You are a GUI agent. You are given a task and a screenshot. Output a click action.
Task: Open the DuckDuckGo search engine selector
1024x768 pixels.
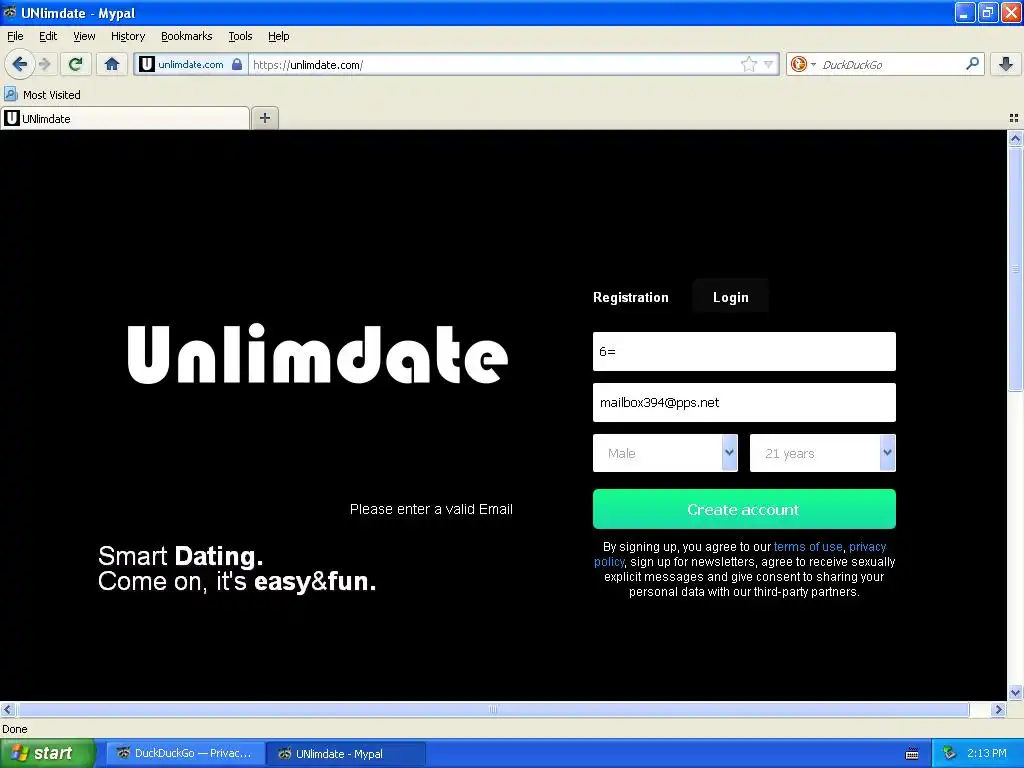pyautogui.click(x=803, y=64)
